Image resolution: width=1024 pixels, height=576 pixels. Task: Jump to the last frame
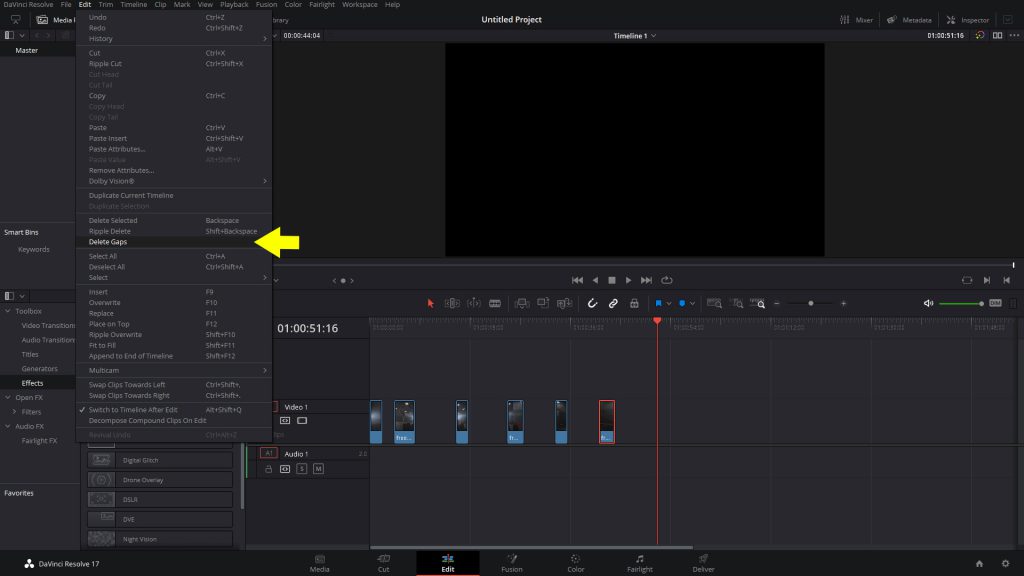click(x=647, y=280)
